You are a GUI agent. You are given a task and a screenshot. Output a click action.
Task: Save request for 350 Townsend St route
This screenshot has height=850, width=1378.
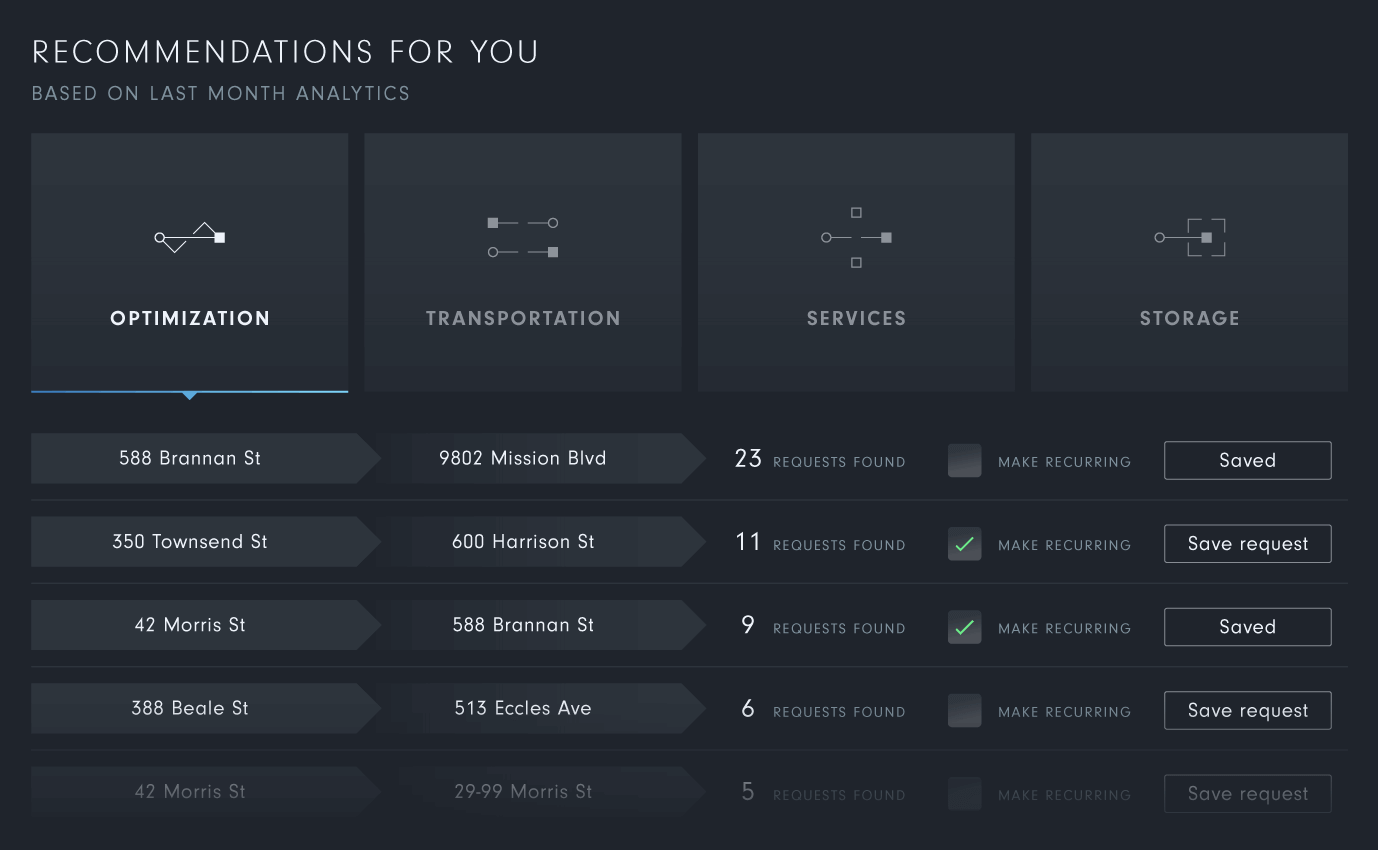point(1248,544)
